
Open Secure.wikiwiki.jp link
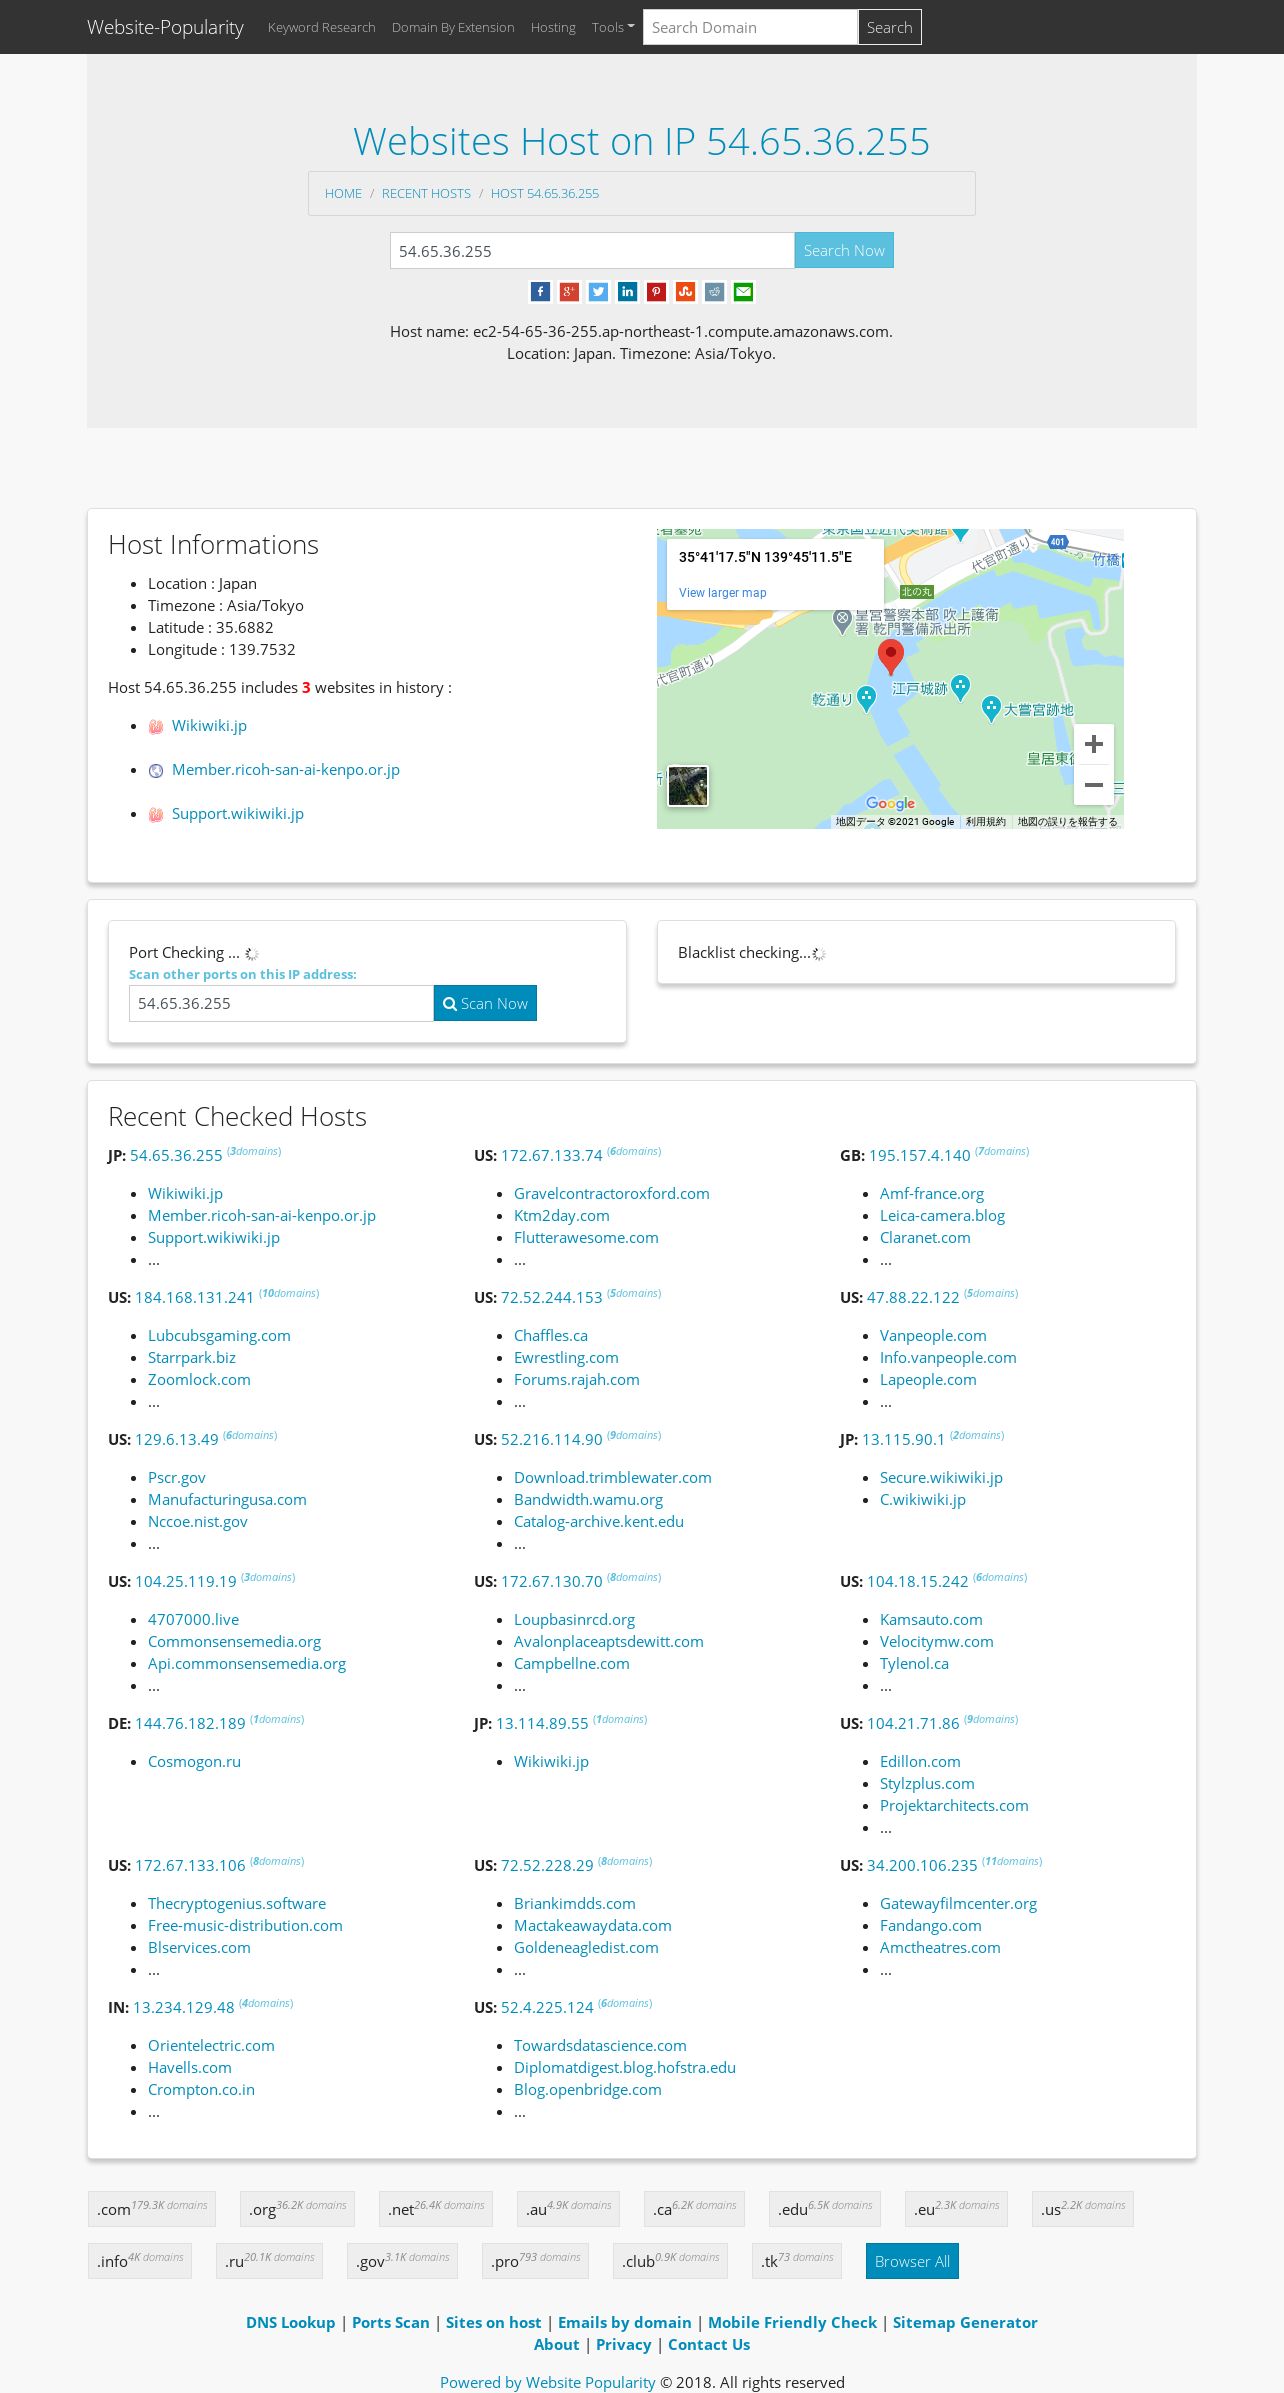coord(941,1477)
